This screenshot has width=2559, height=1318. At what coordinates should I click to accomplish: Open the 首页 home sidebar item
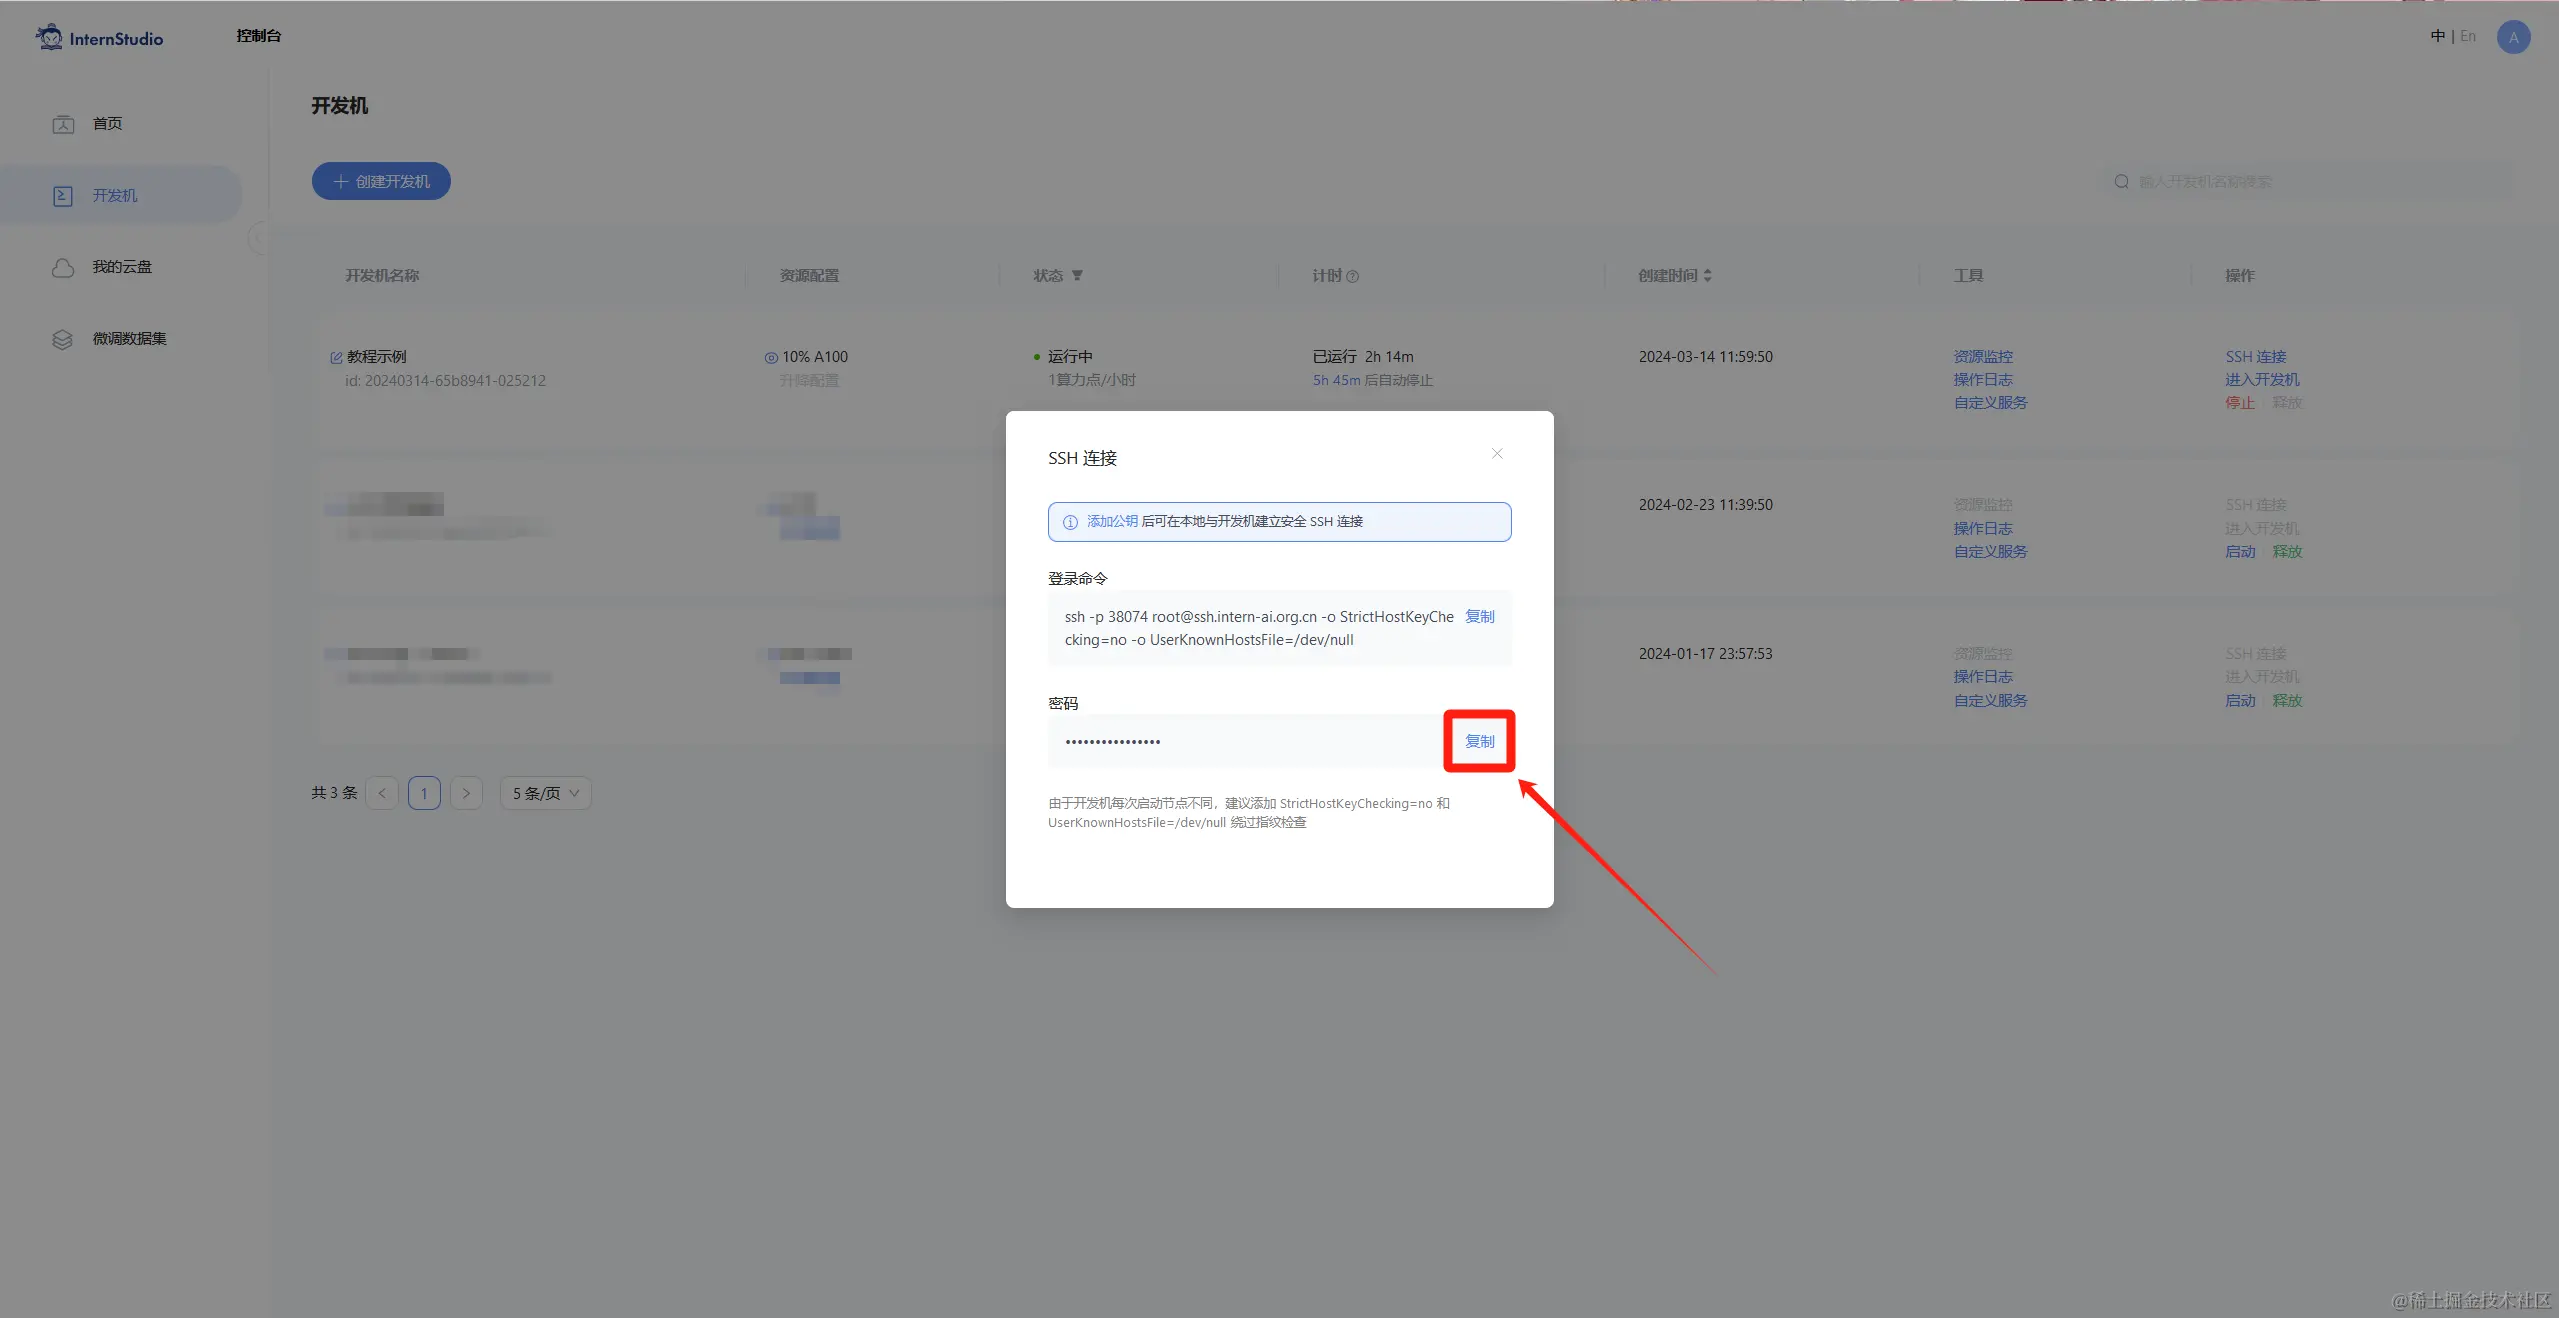106,124
